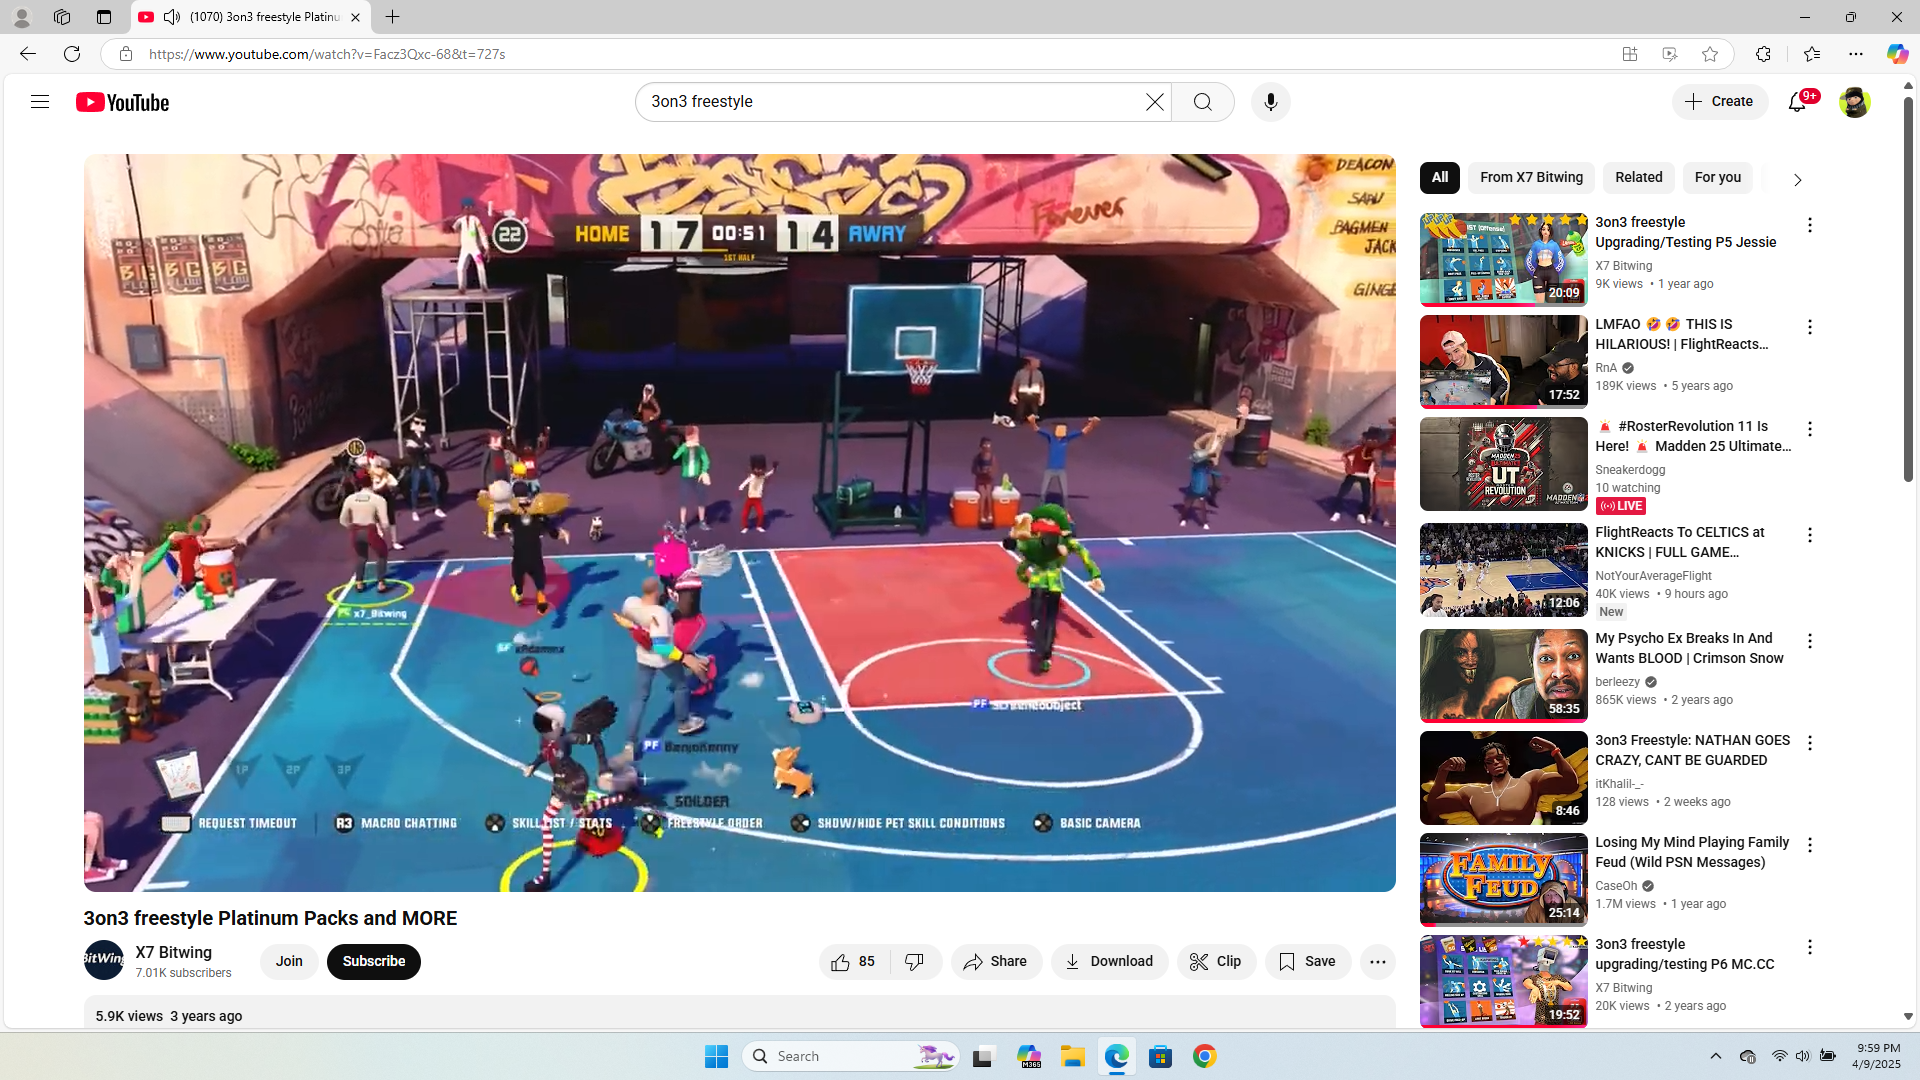Like this video
Viewport: 1920px width, 1080px height.
point(854,962)
